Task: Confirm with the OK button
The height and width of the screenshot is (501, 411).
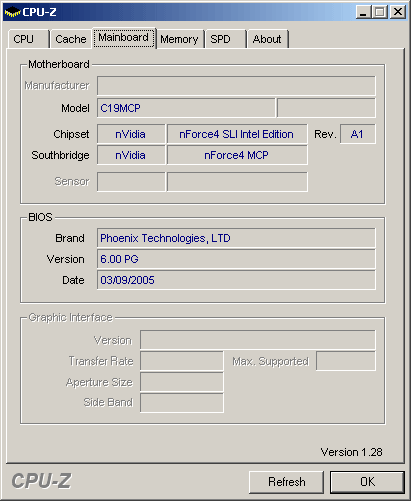Action: pos(367,482)
